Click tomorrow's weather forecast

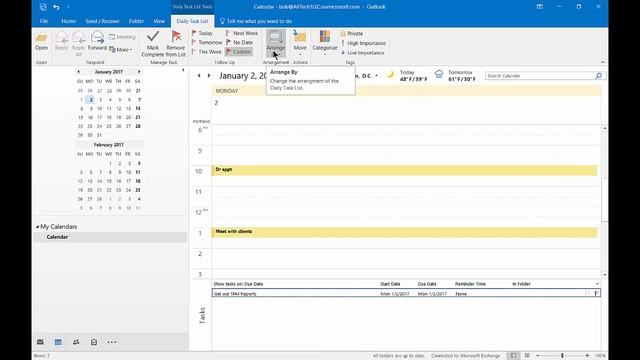point(456,76)
